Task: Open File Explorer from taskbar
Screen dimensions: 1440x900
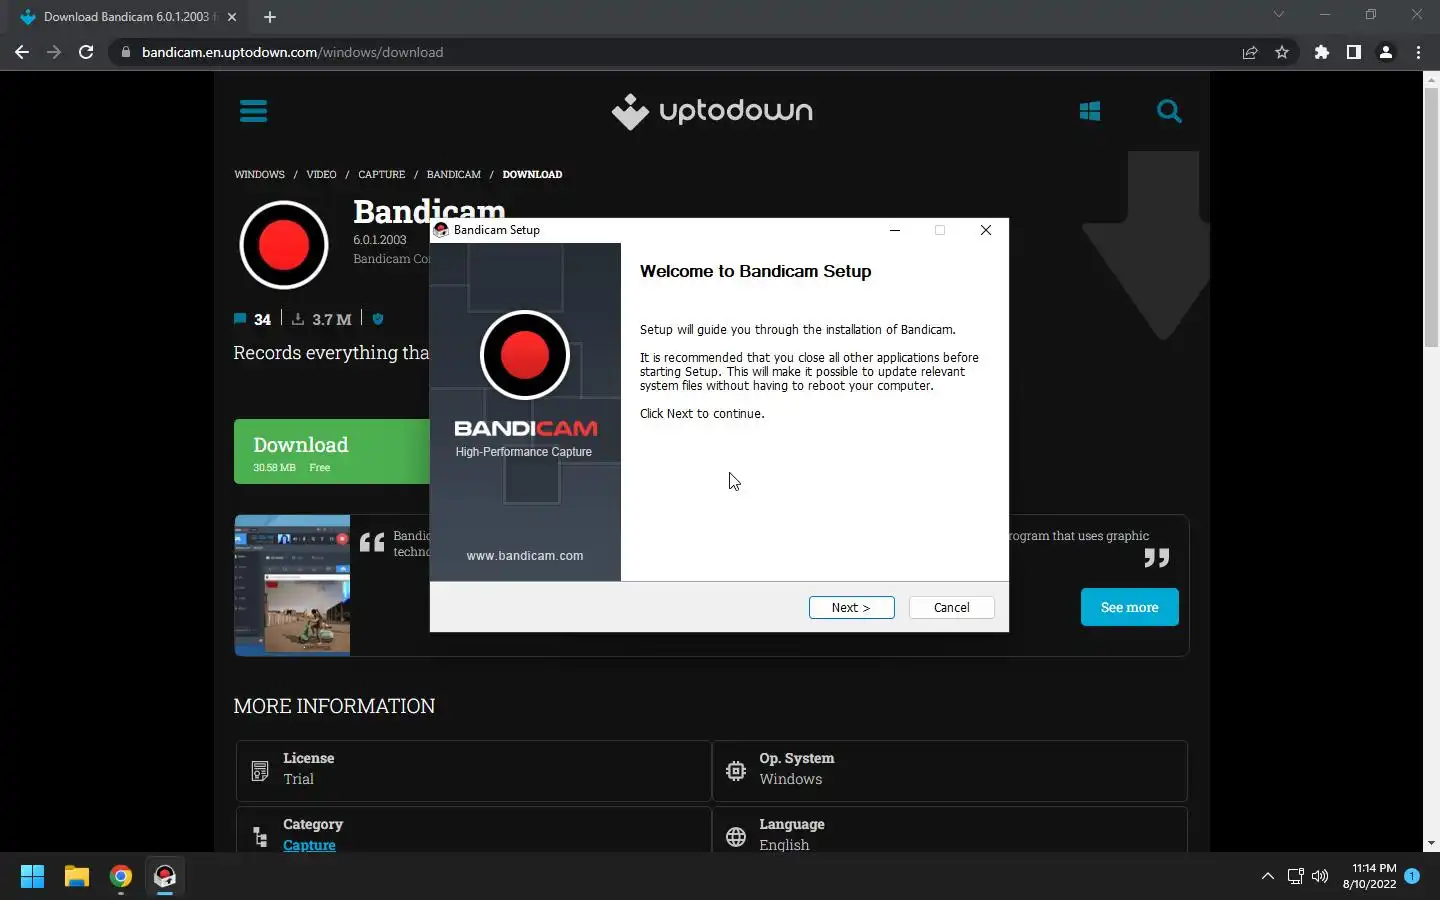Action: click(77, 877)
